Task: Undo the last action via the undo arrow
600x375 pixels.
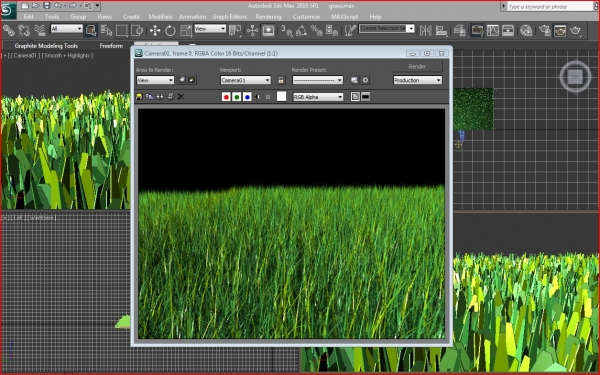Action: click(x=57, y=6)
